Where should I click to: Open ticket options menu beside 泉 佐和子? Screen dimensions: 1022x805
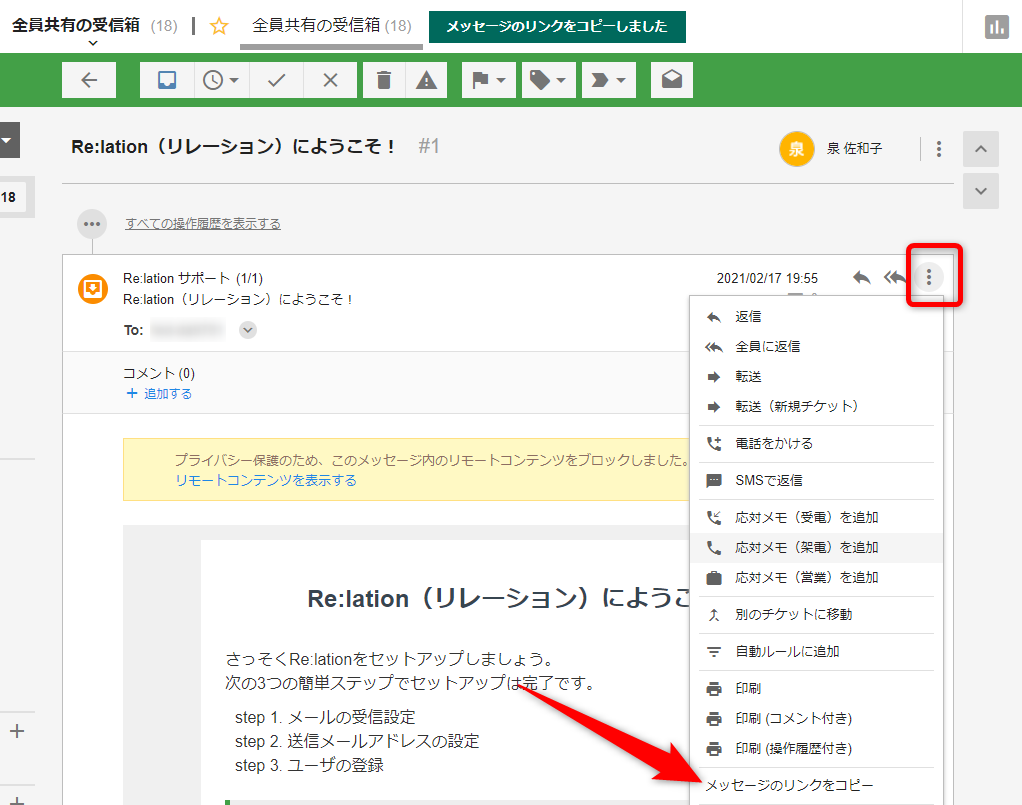pos(939,149)
